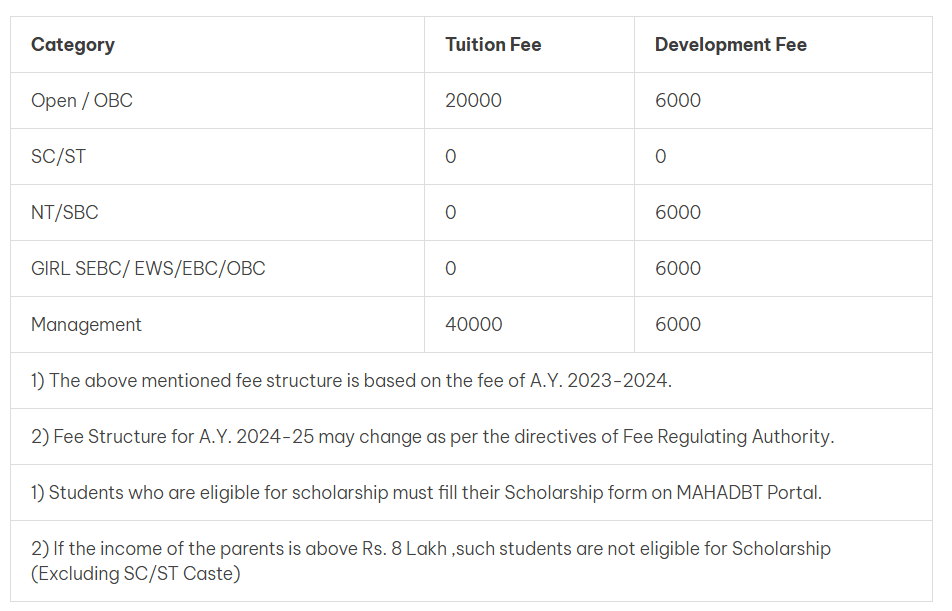The height and width of the screenshot is (611, 952).
Task: Select the Open / OBC category cell
Action: click(x=82, y=101)
